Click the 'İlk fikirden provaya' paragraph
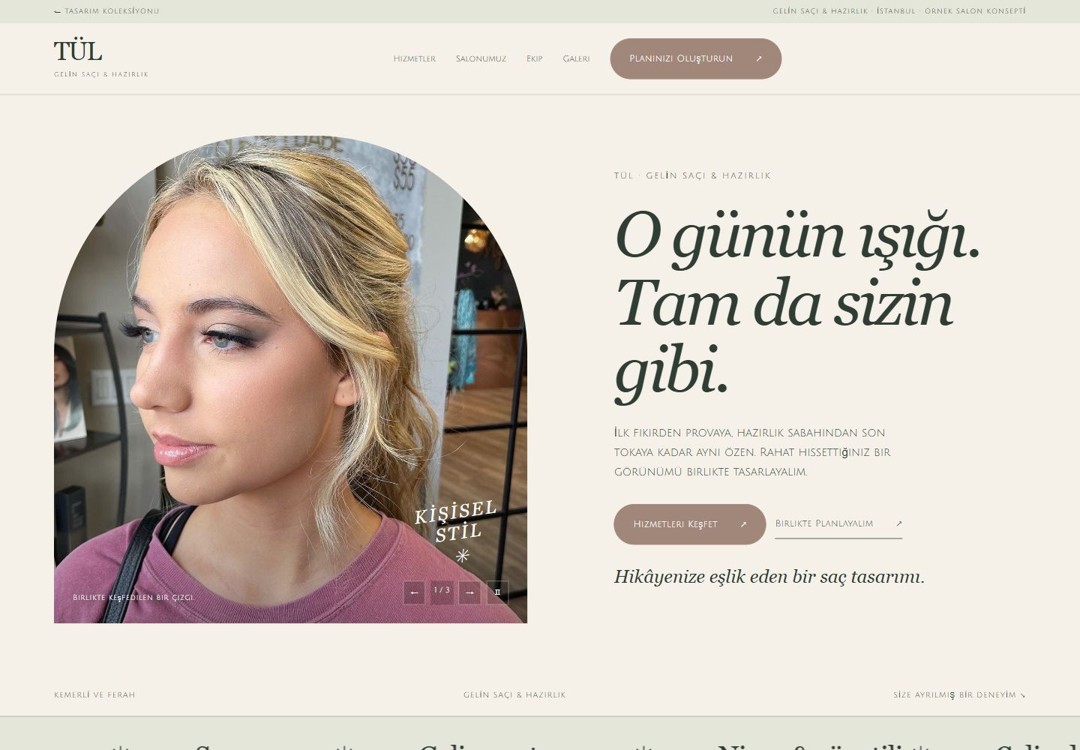This screenshot has width=1080, height=750. (752, 452)
